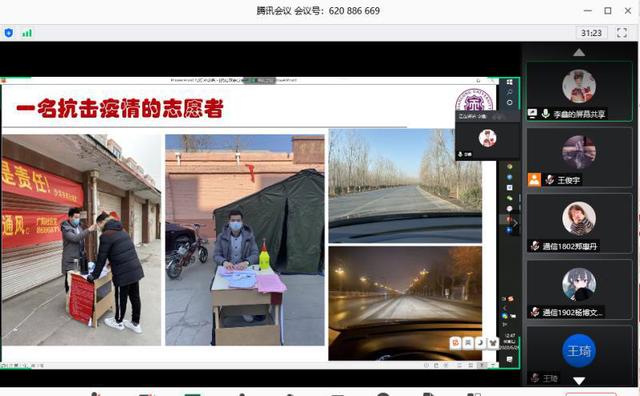Click the muted microphone icon next to 王俊宇
Screen dimensions: 640x396
click(550, 180)
